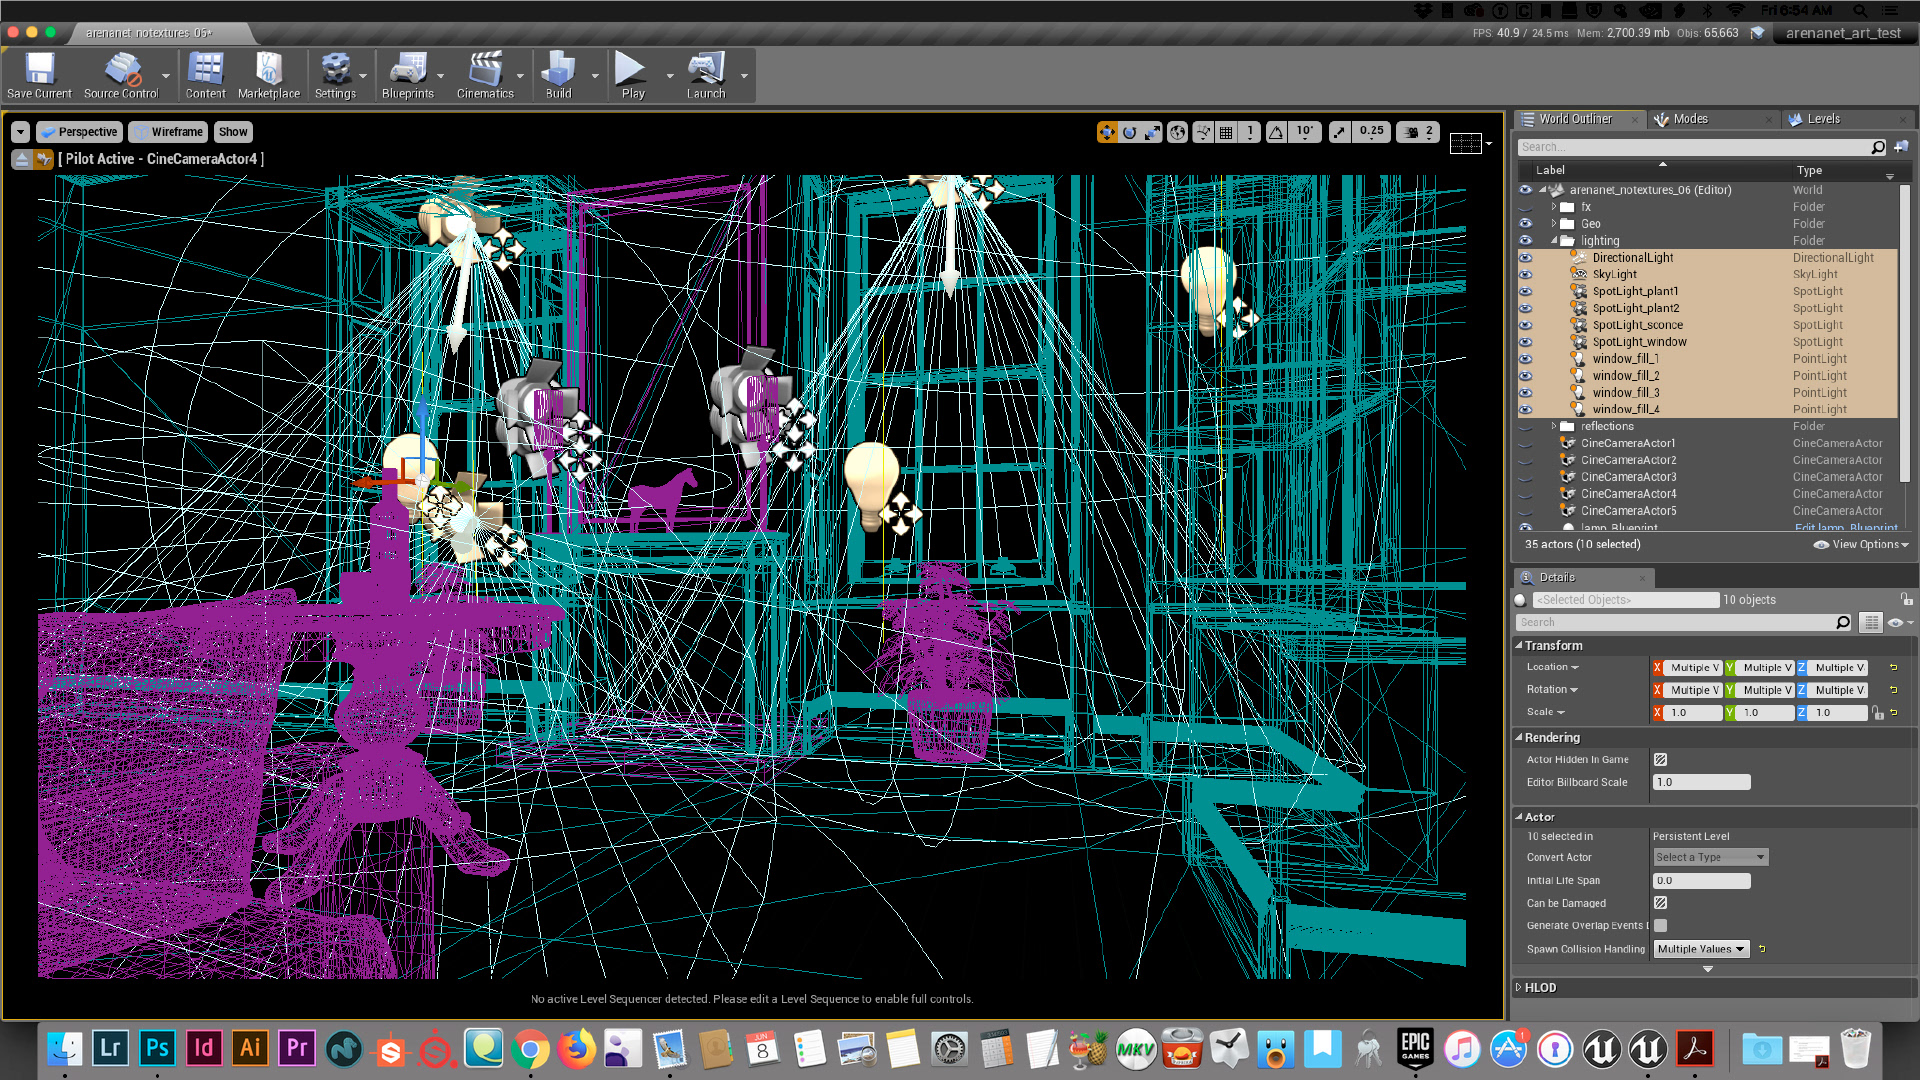
Task: Toggle grid snapping icon
Action: (1226, 132)
